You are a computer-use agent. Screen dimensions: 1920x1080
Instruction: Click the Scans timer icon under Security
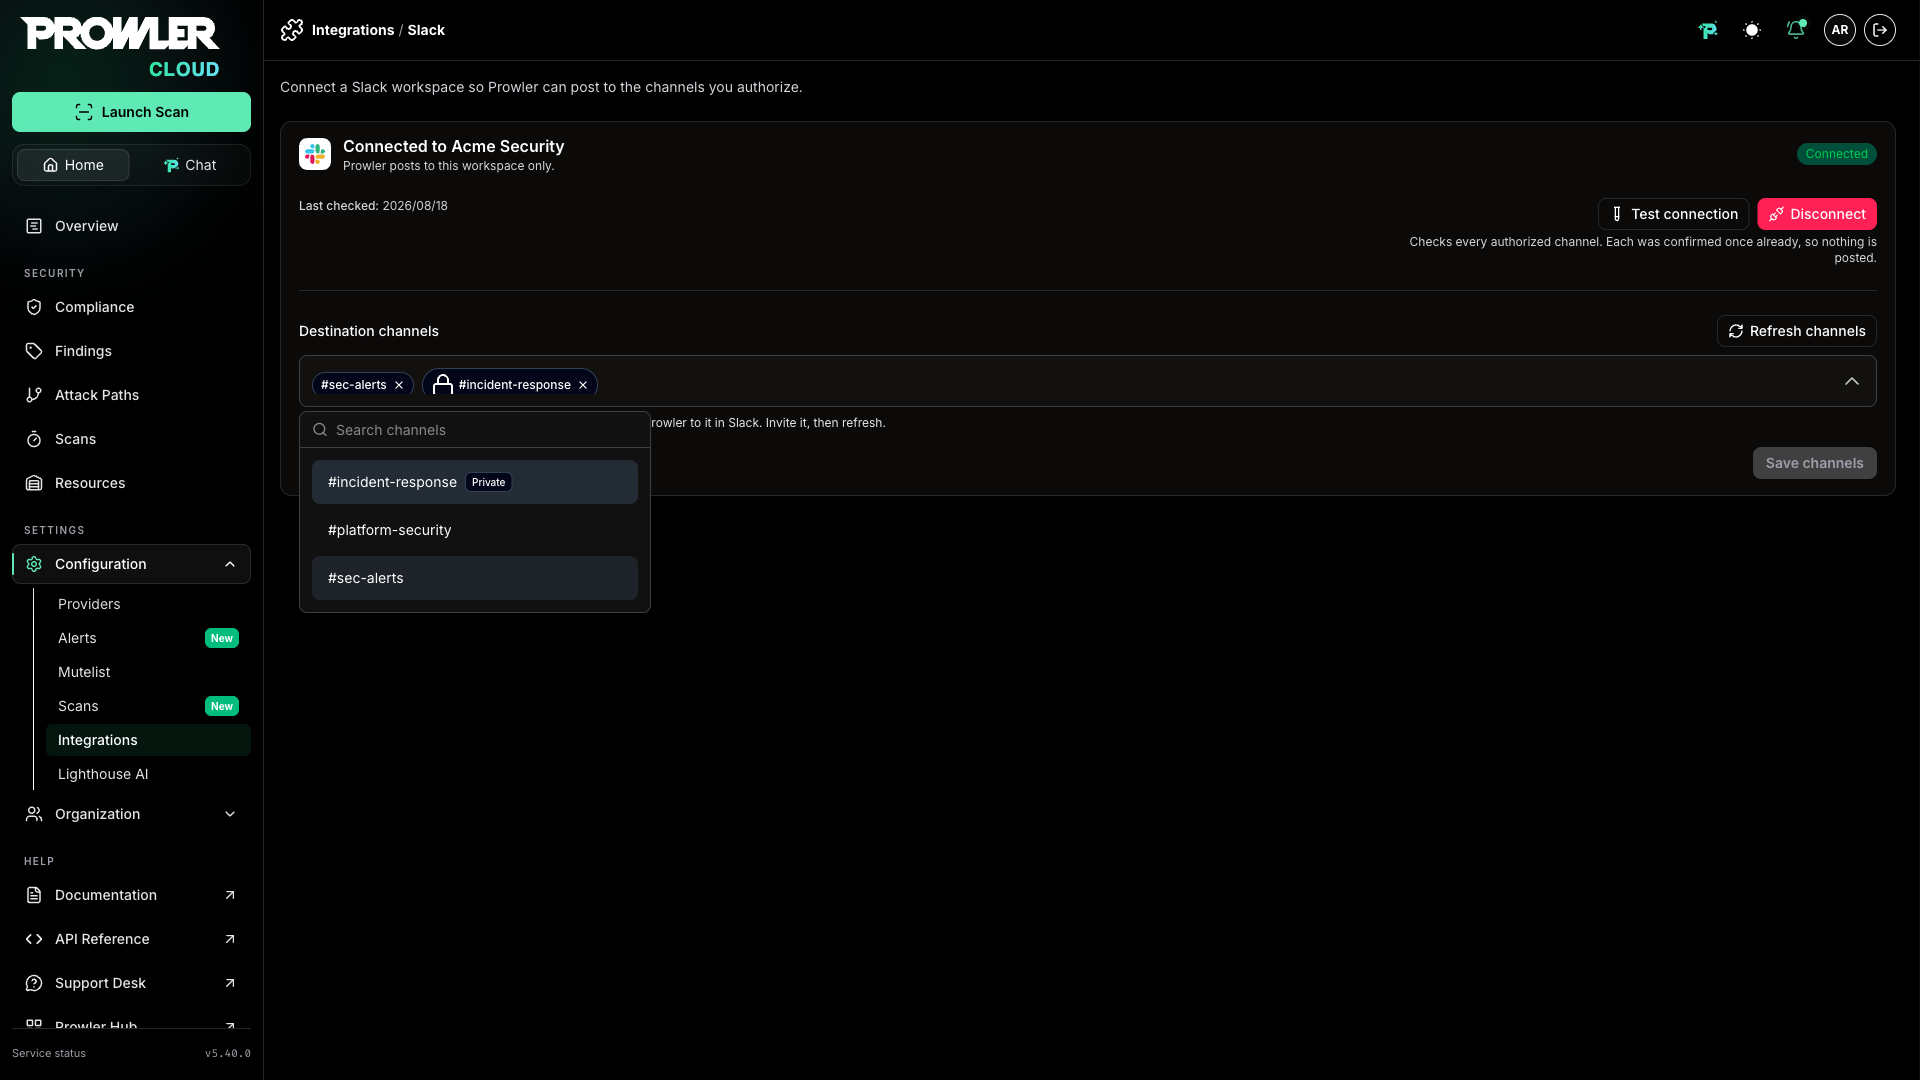pyautogui.click(x=34, y=439)
